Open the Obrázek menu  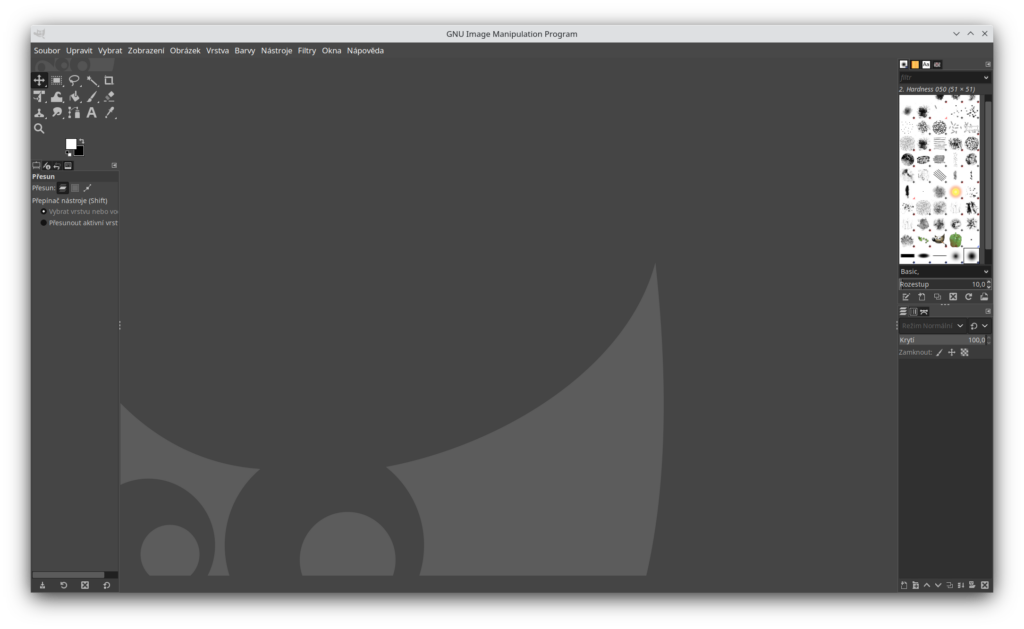(x=185, y=50)
